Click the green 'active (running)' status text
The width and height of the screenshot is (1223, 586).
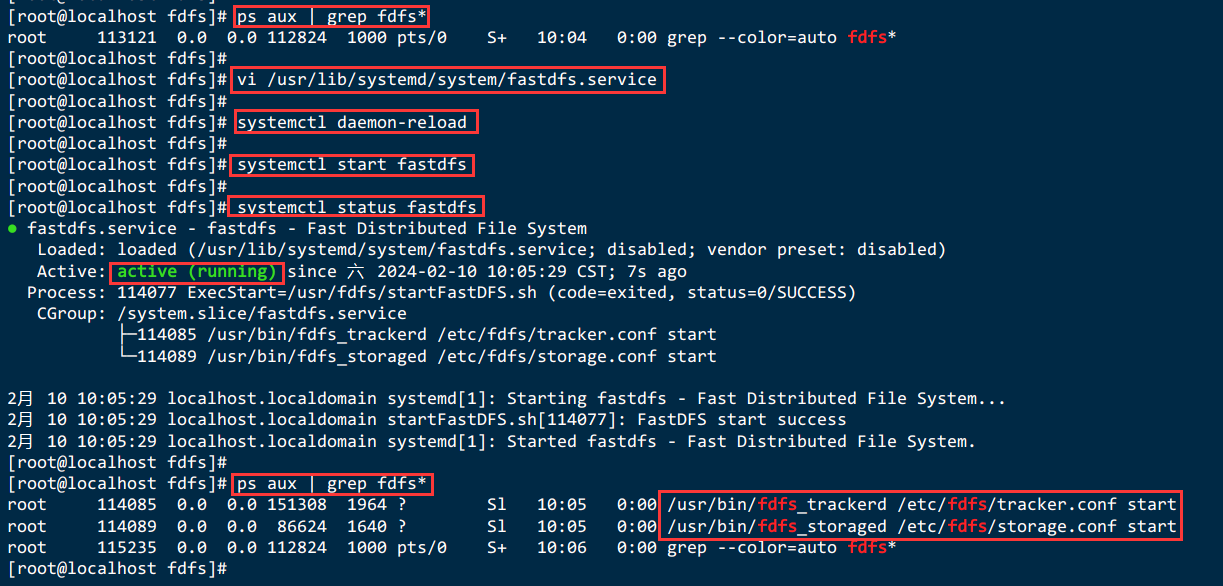(197, 272)
